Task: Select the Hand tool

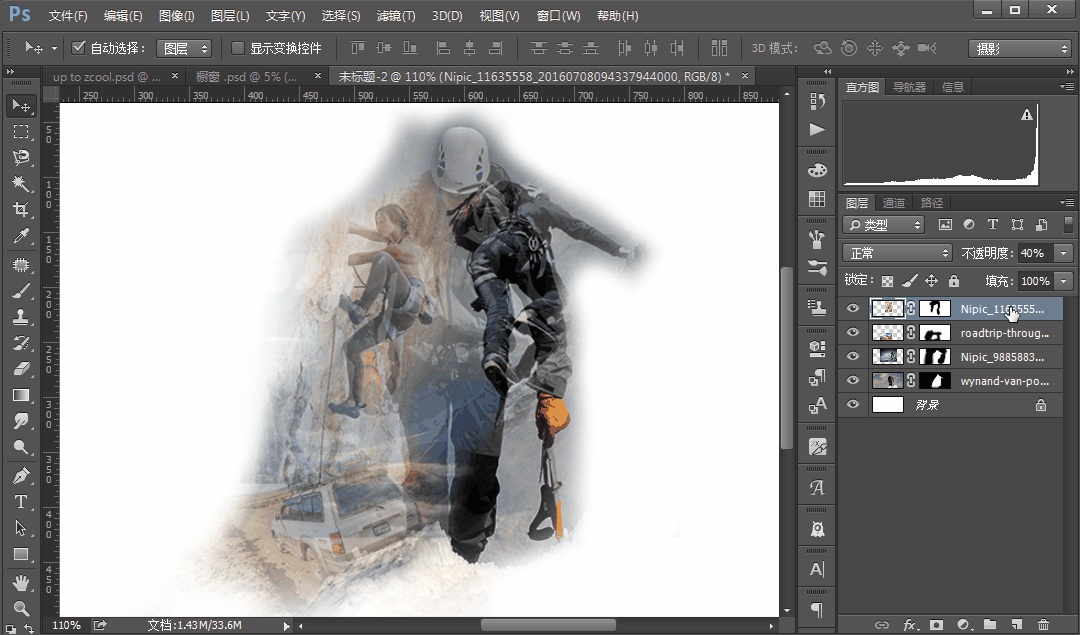Action: pyautogui.click(x=21, y=583)
